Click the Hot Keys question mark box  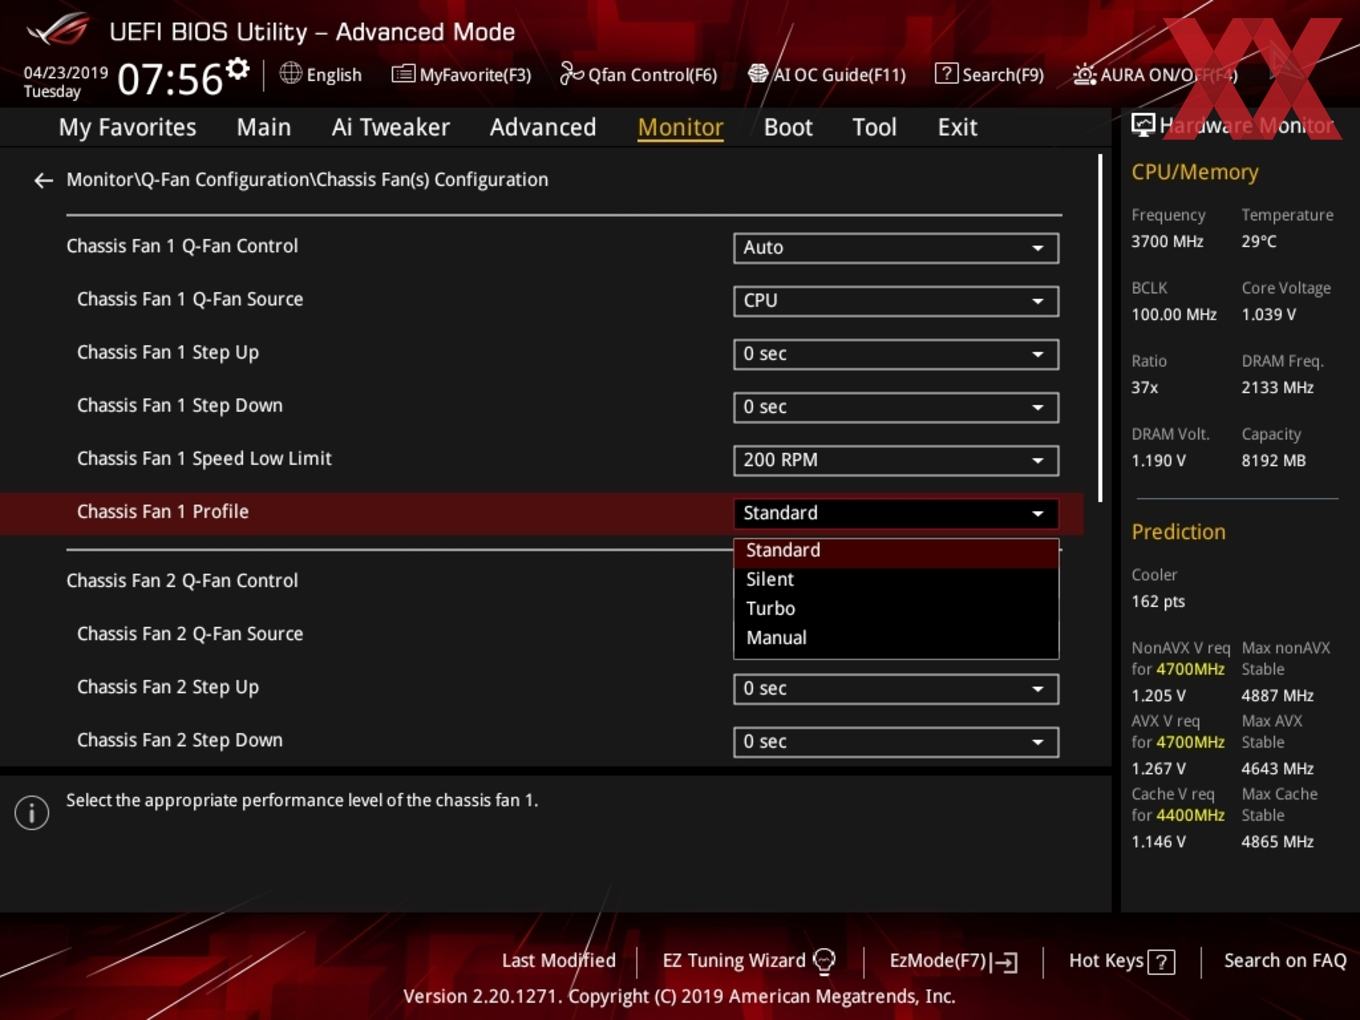click(x=1161, y=962)
